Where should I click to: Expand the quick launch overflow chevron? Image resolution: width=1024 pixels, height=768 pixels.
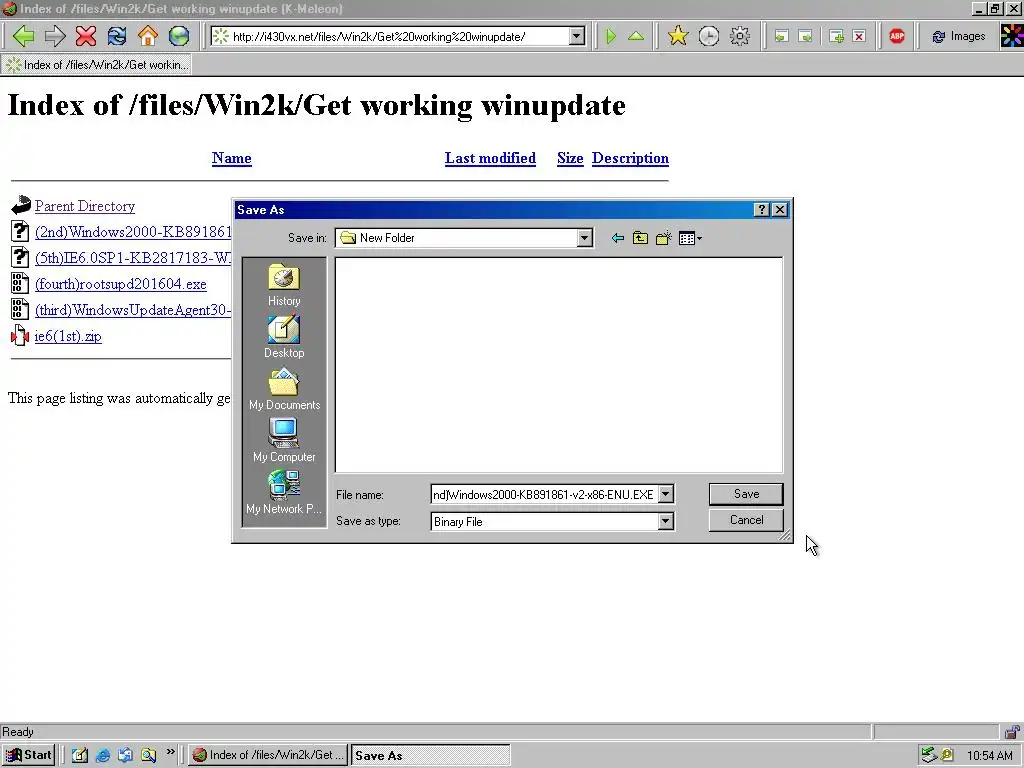click(170, 752)
